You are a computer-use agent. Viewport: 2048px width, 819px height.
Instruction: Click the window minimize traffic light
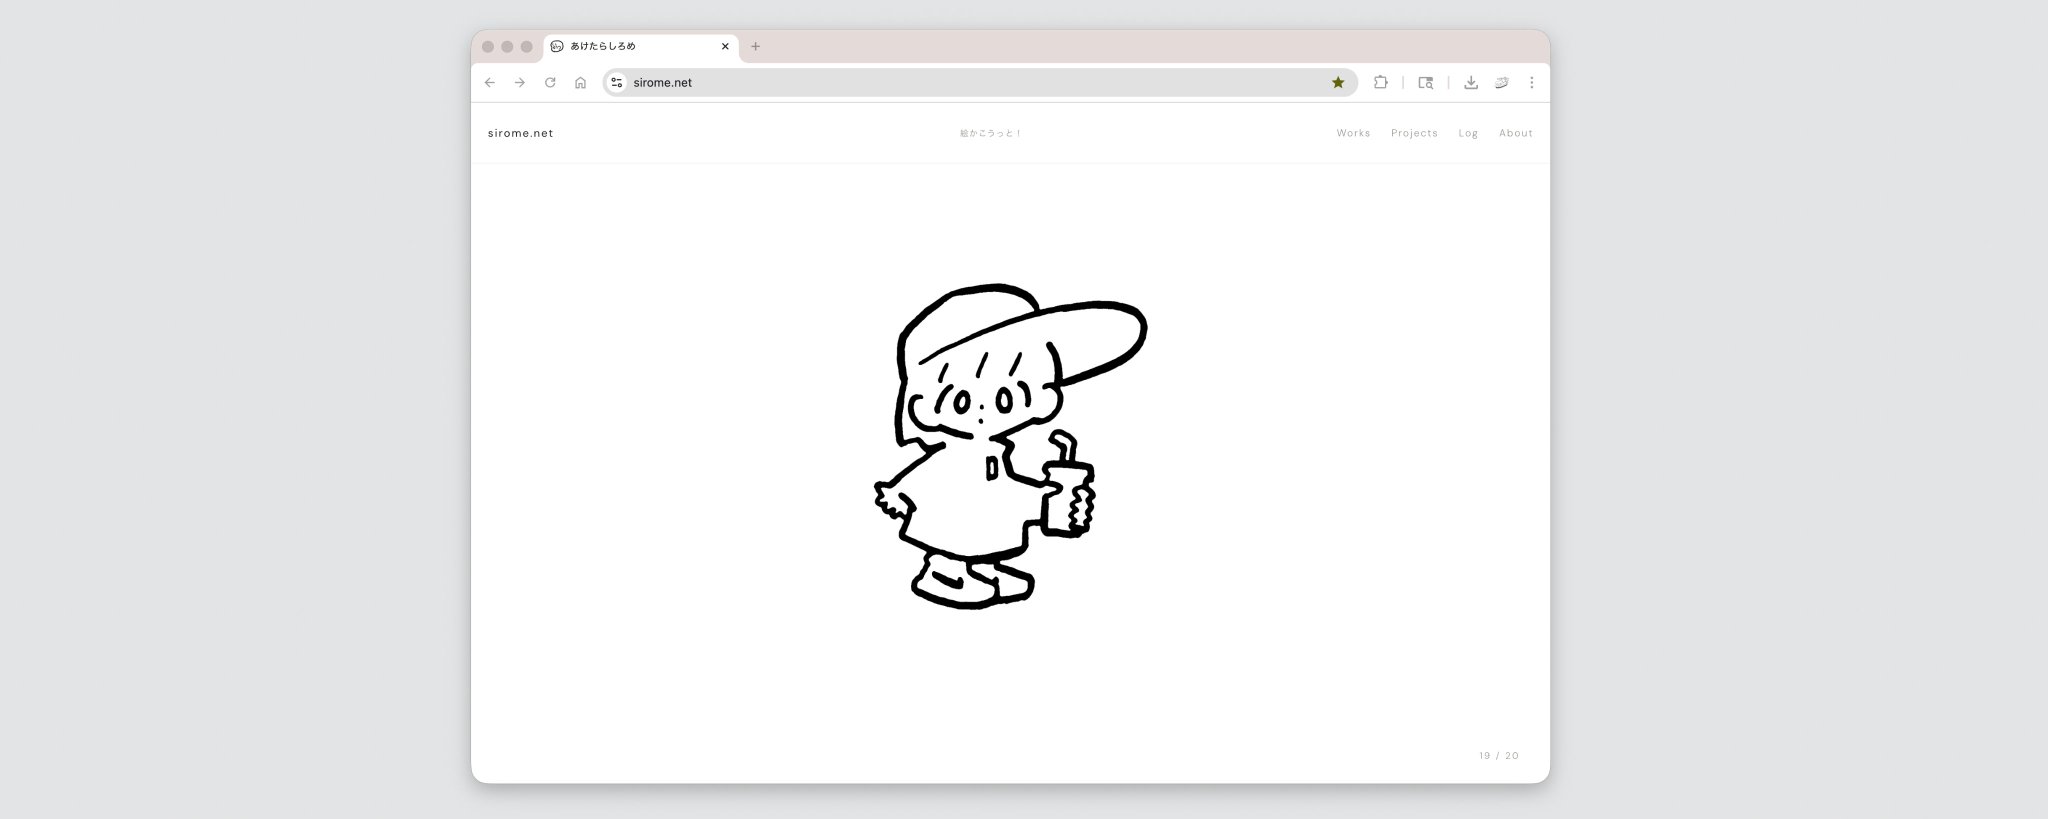(507, 47)
